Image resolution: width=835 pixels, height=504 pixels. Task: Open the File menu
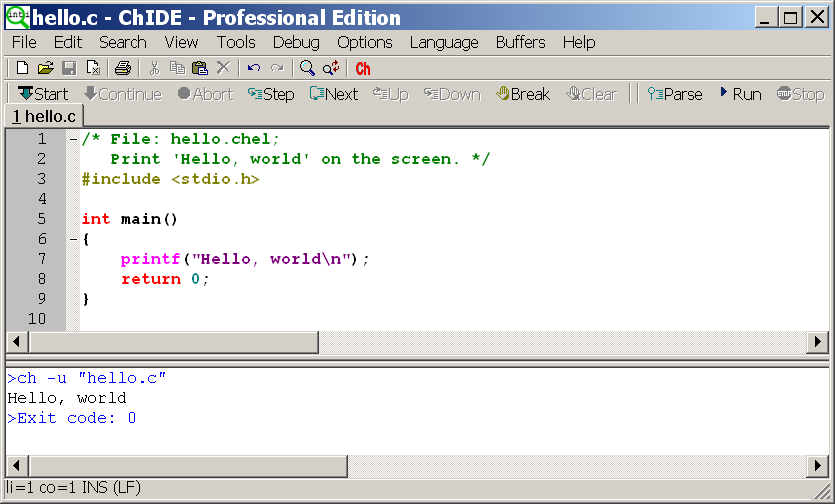coord(24,42)
